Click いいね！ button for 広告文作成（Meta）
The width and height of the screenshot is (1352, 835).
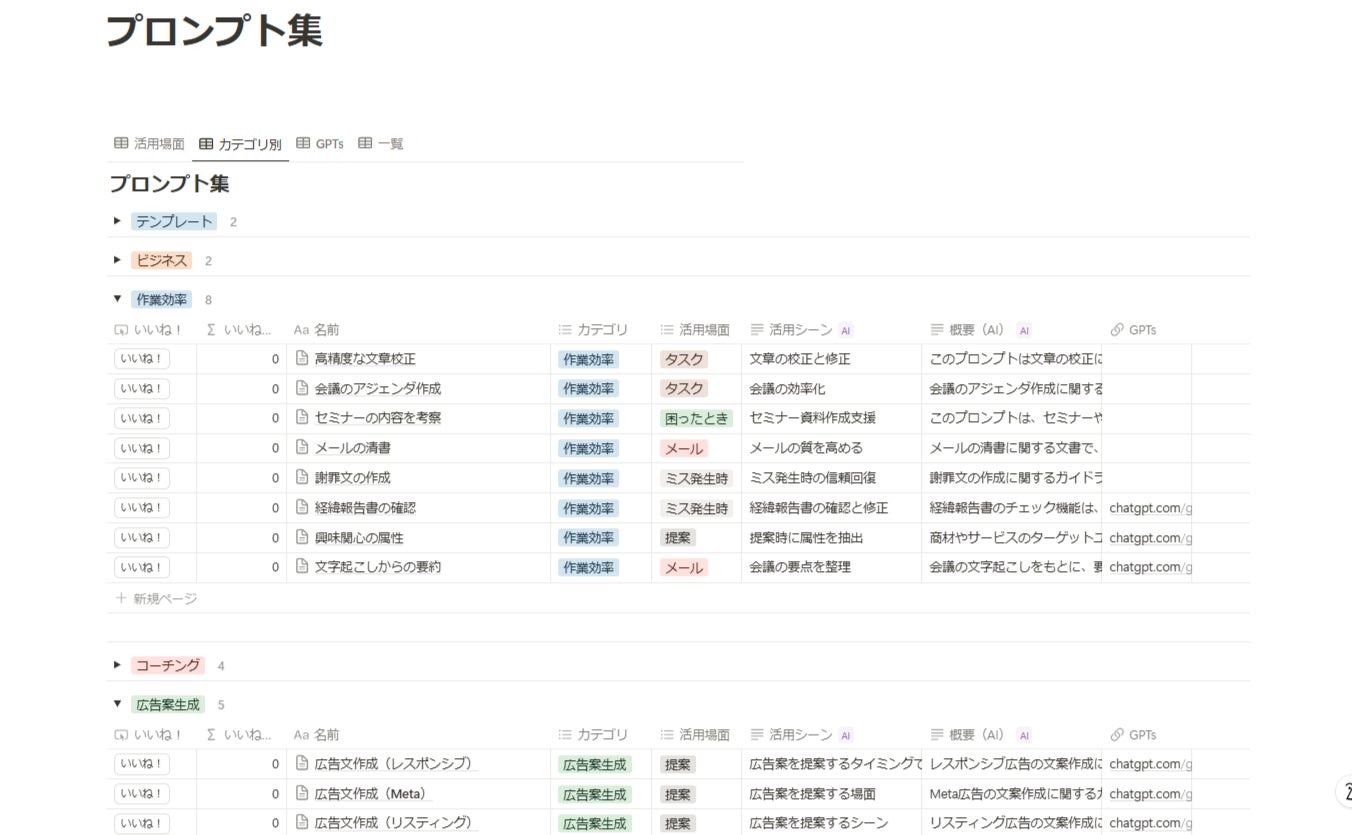(142, 794)
